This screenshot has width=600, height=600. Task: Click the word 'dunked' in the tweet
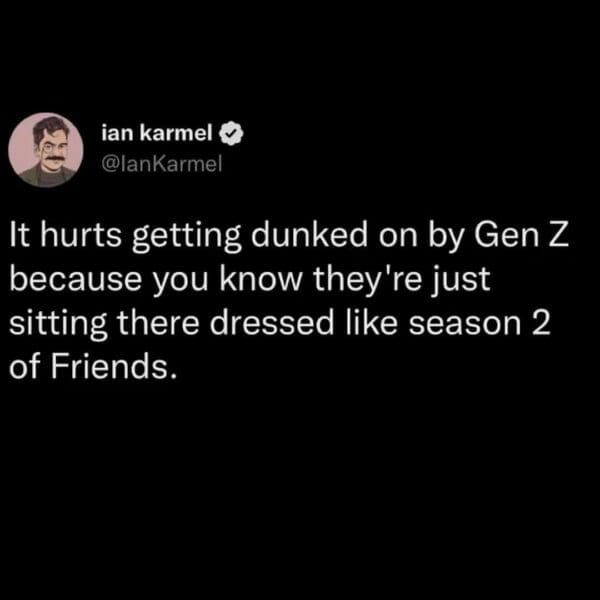point(309,234)
